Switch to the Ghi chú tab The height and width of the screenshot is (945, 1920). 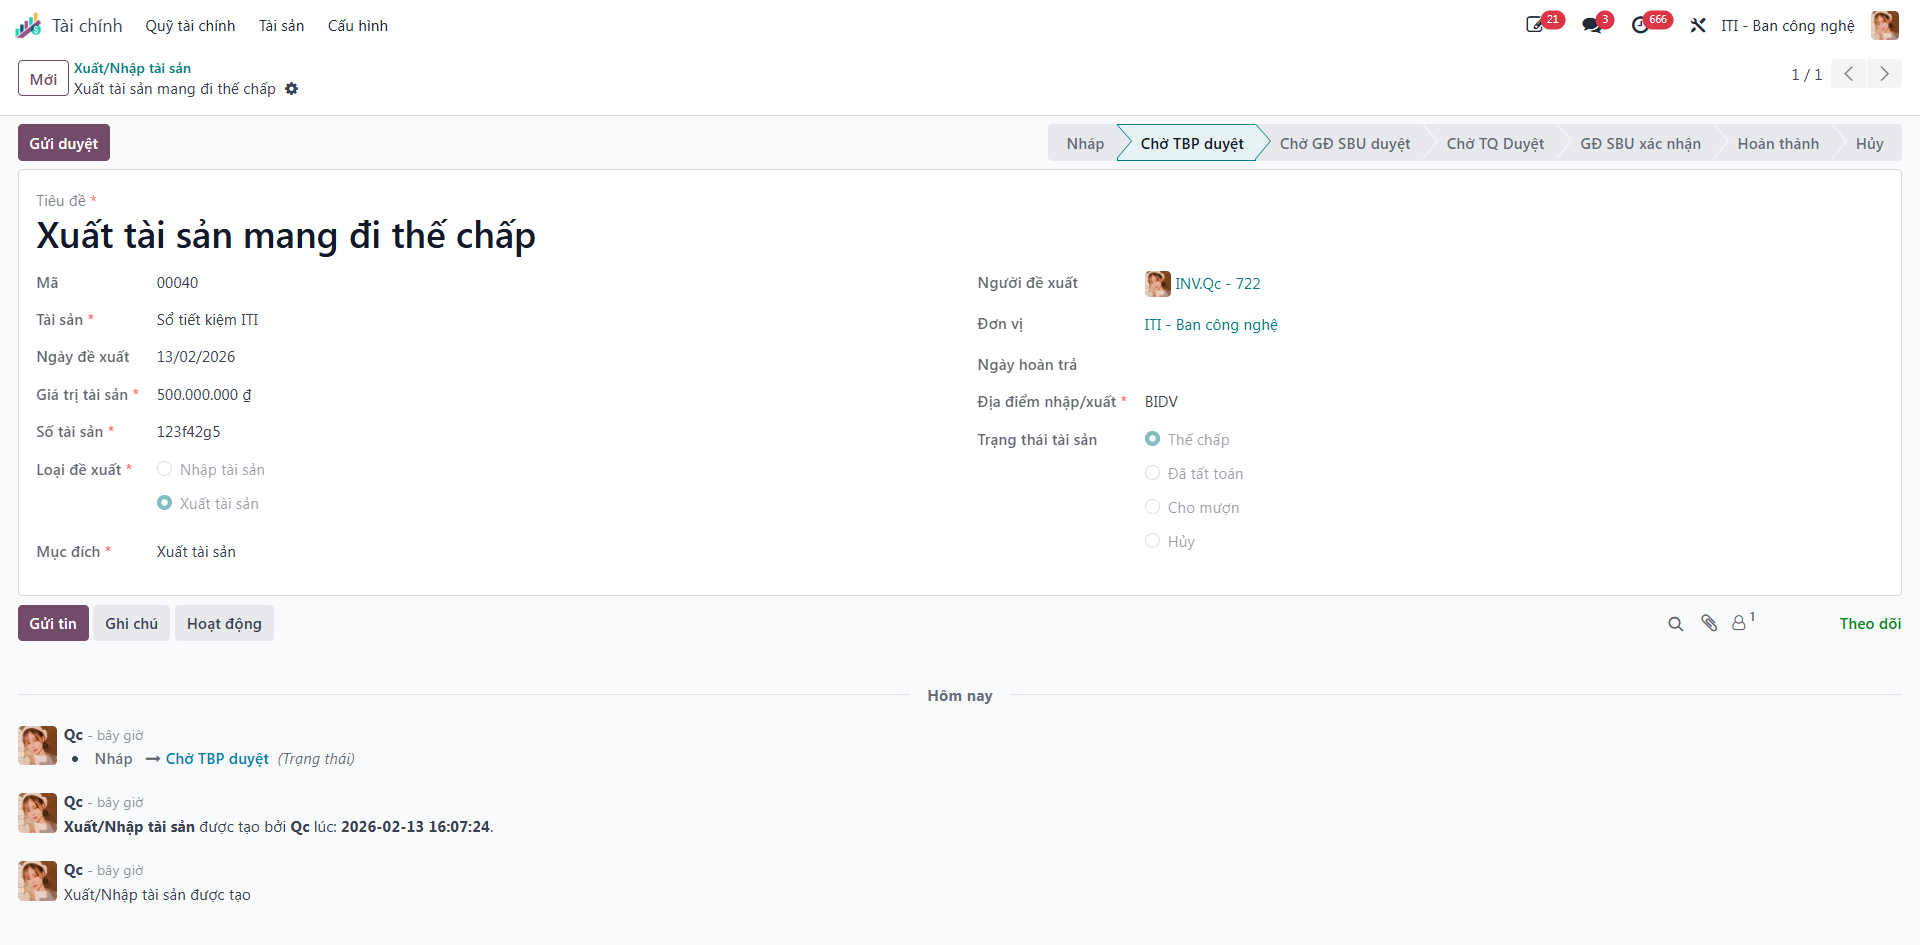[132, 624]
